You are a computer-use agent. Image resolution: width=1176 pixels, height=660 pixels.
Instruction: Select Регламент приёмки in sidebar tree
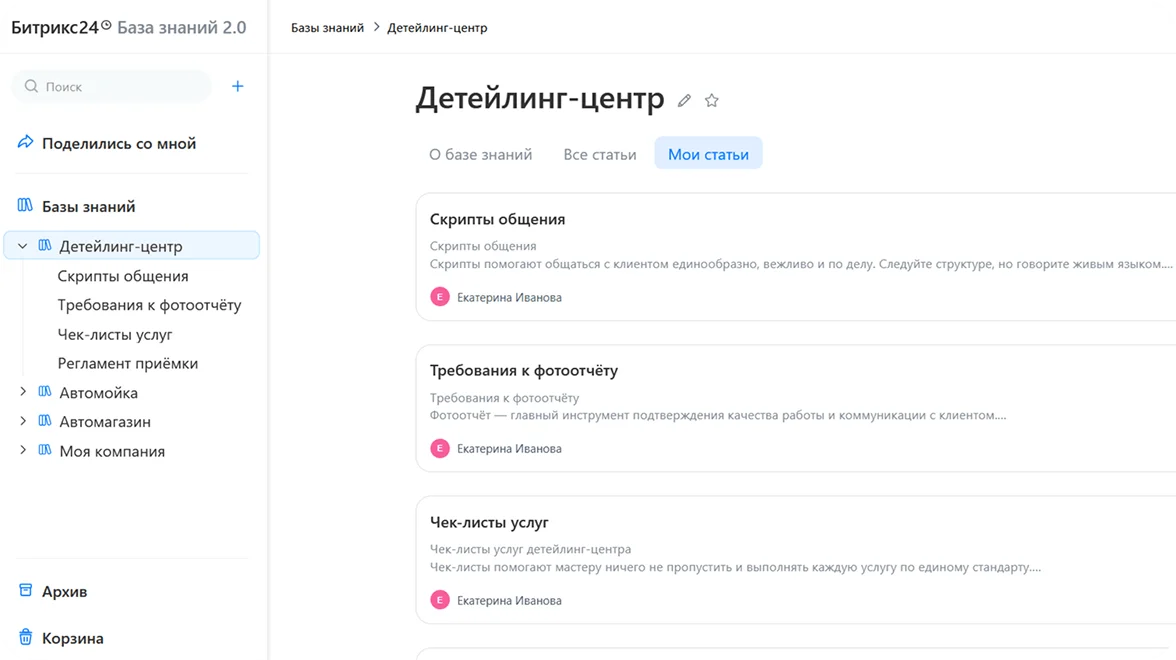(128, 363)
